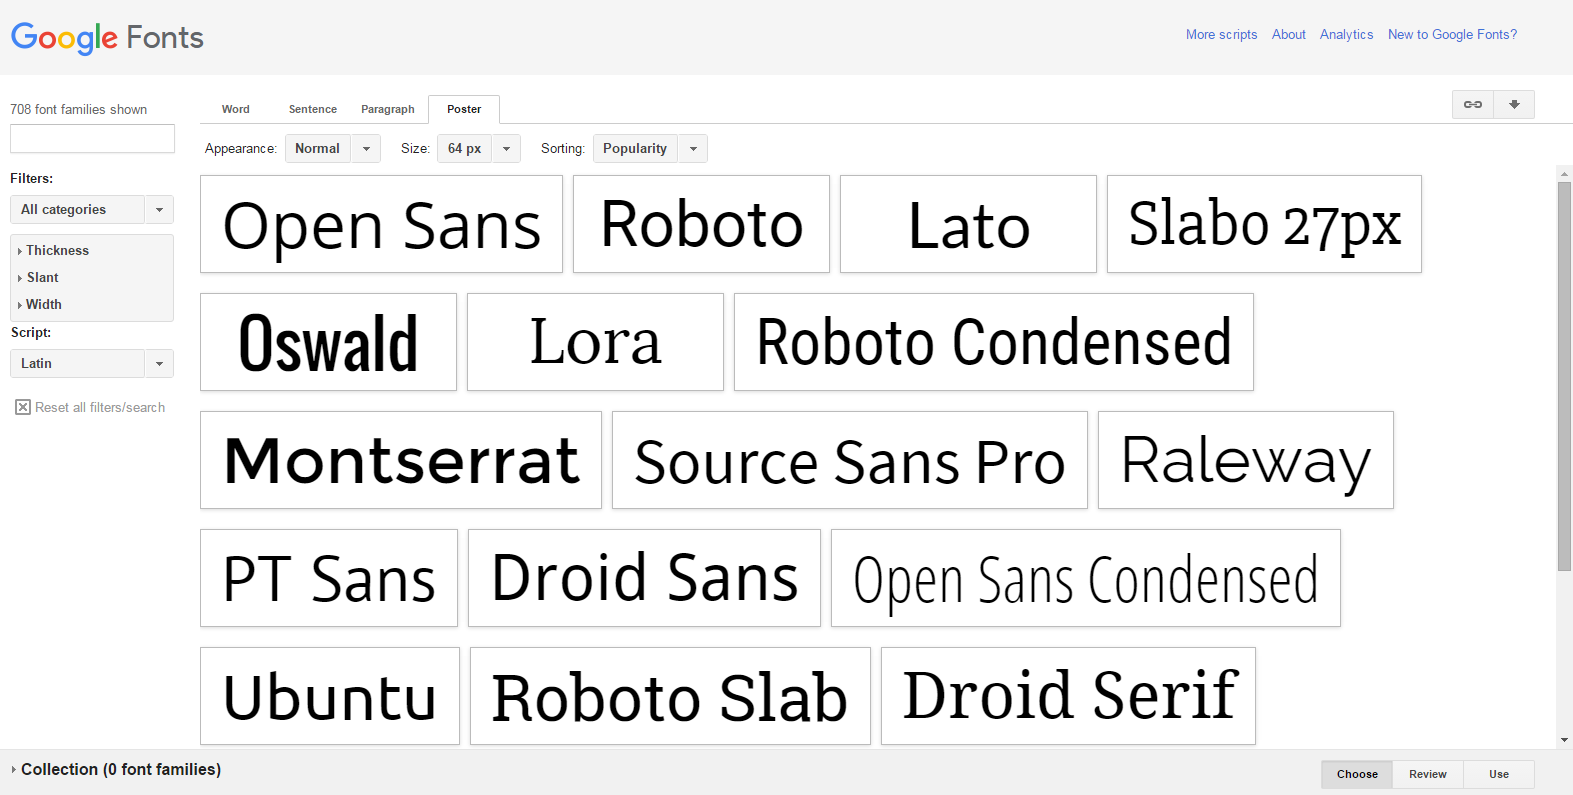Click the Google Fonts logo
This screenshot has width=1573, height=795.
pos(107,38)
